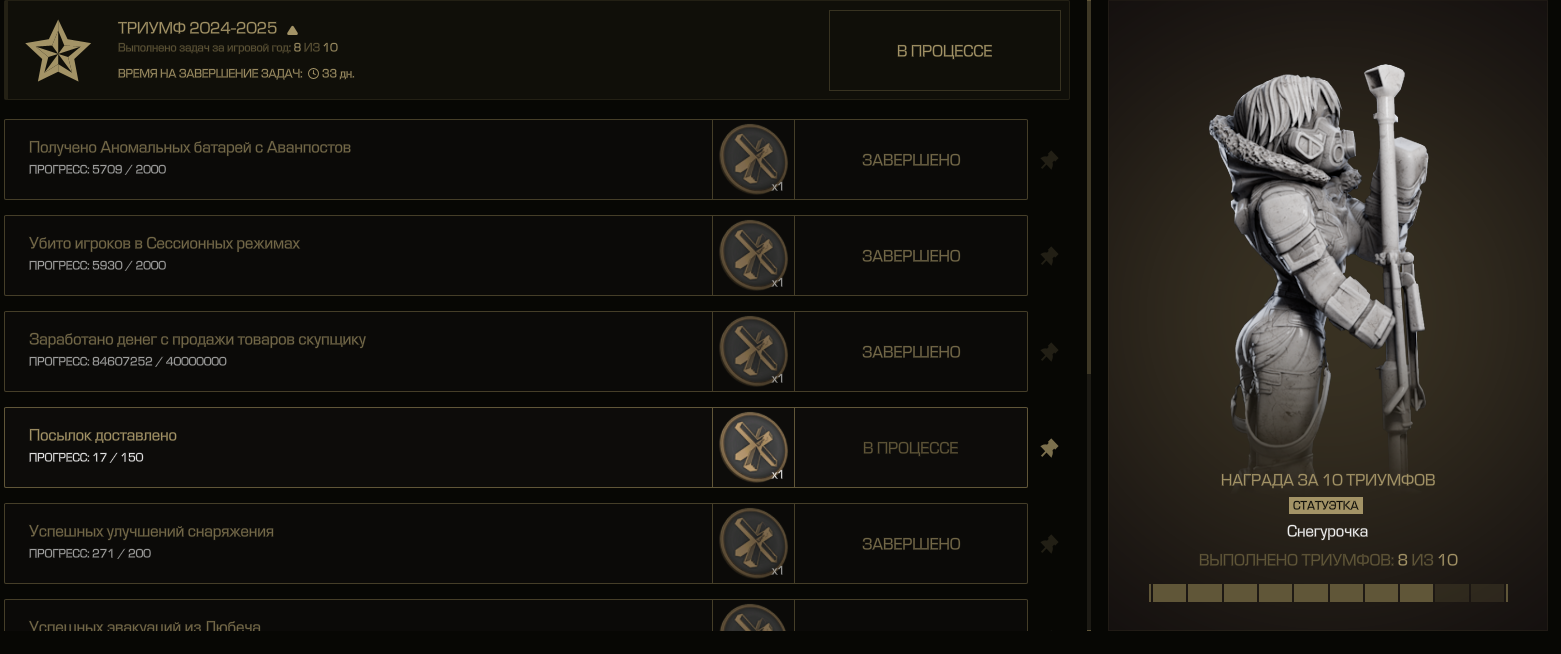
Task: Click the clock icon next to 33 дн.
Action: coord(313,74)
